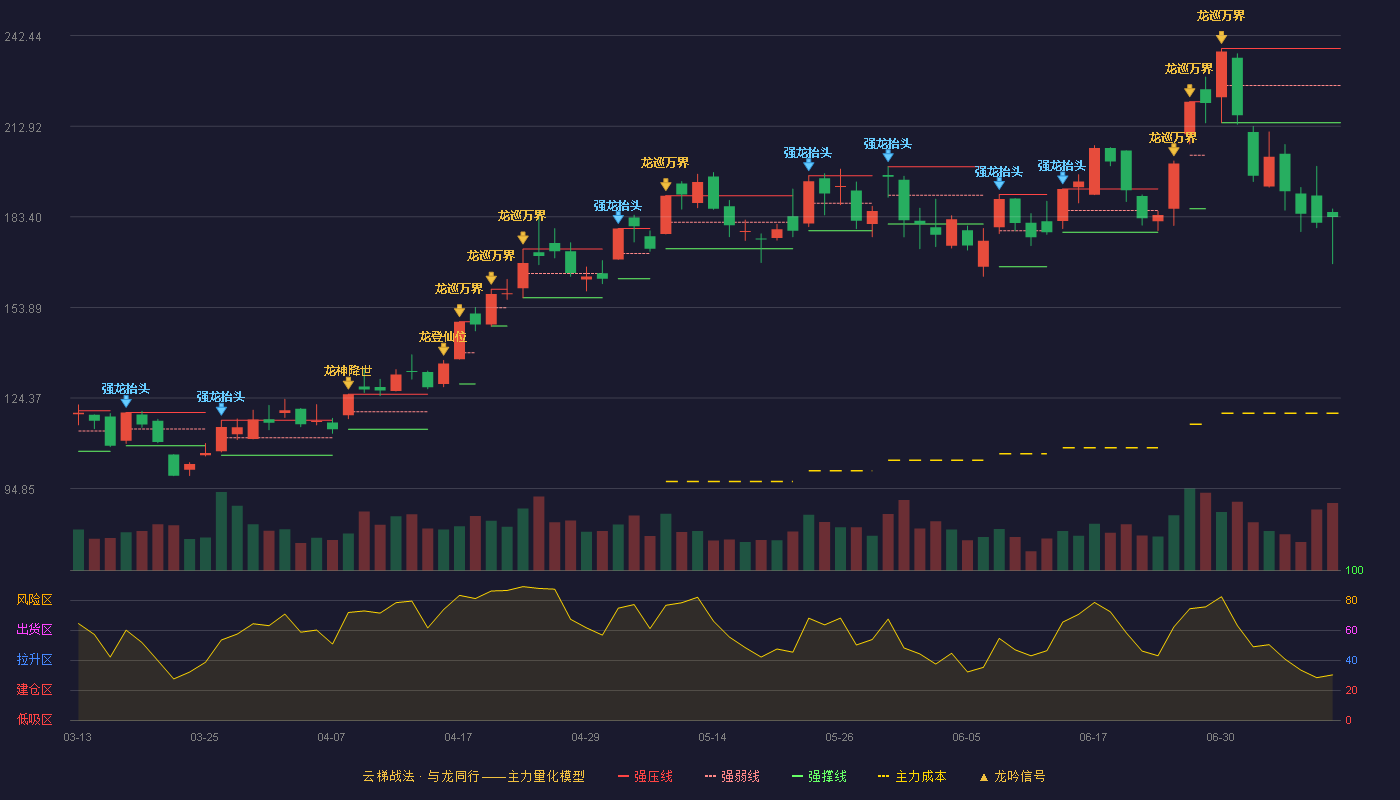1400x800 pixels.
Task: Click the blue 40 indicator scale value
Action: coord(1351,660)
